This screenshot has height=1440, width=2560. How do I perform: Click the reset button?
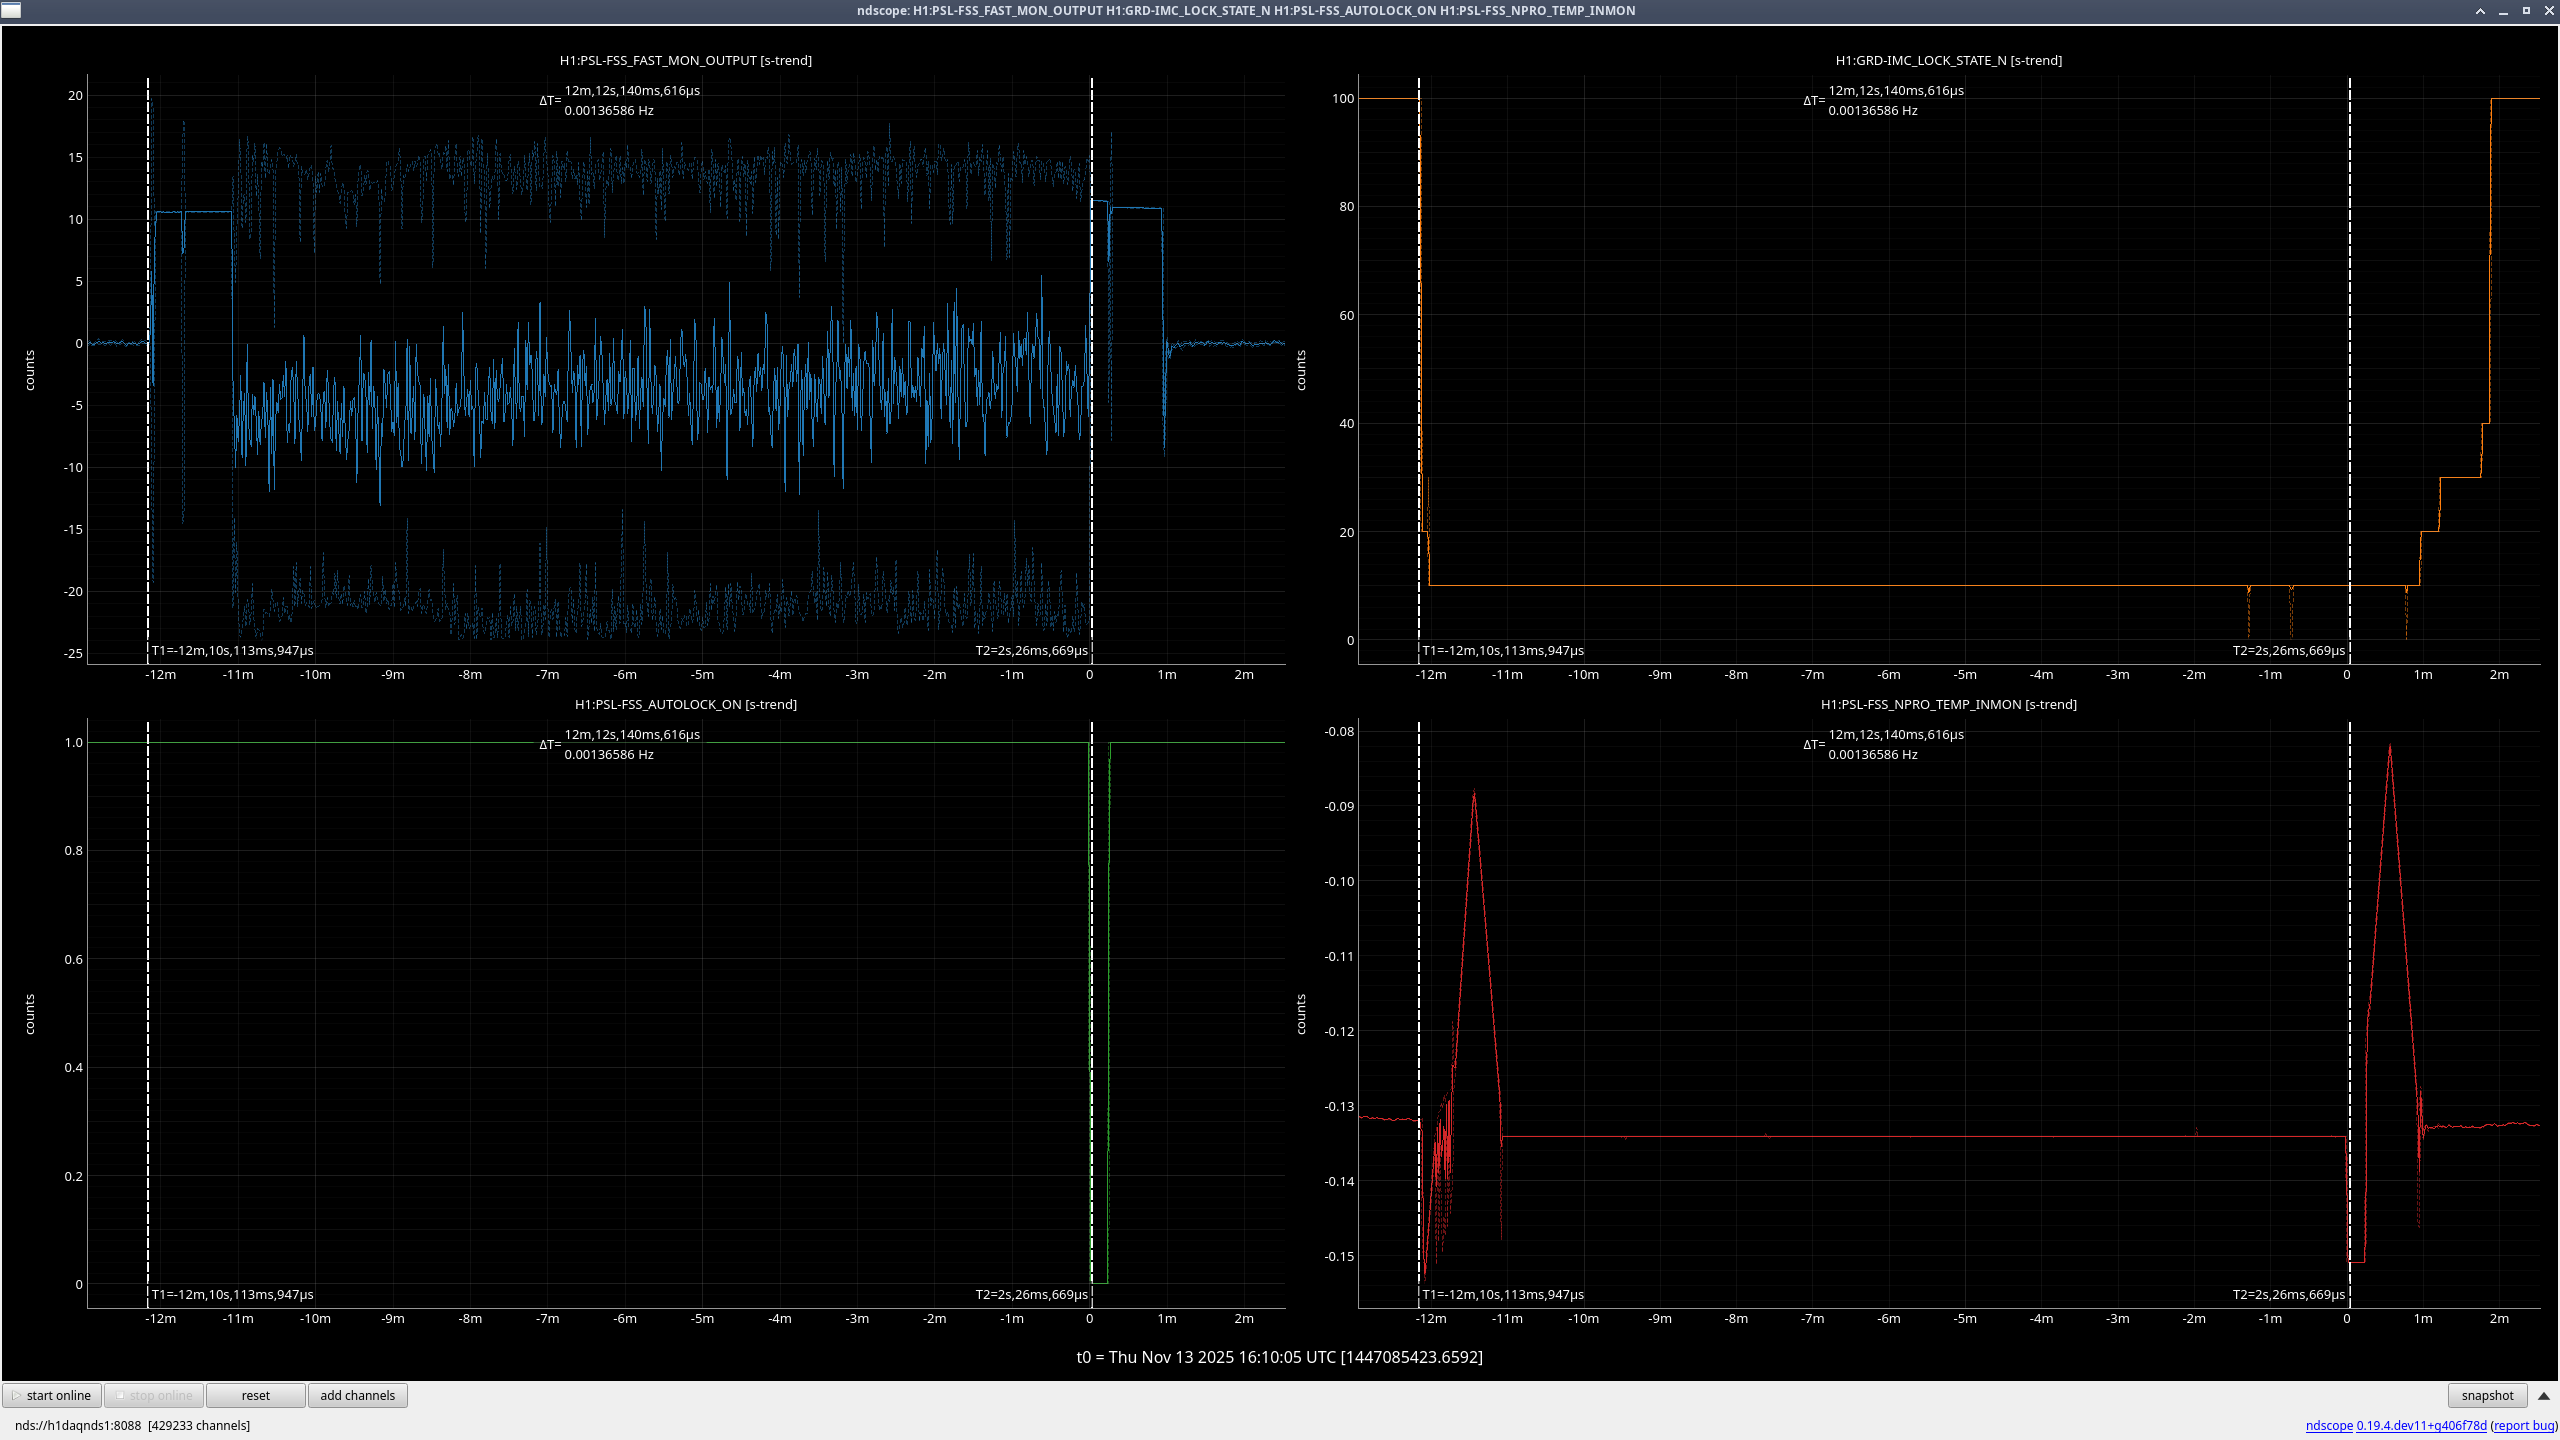255,1395
